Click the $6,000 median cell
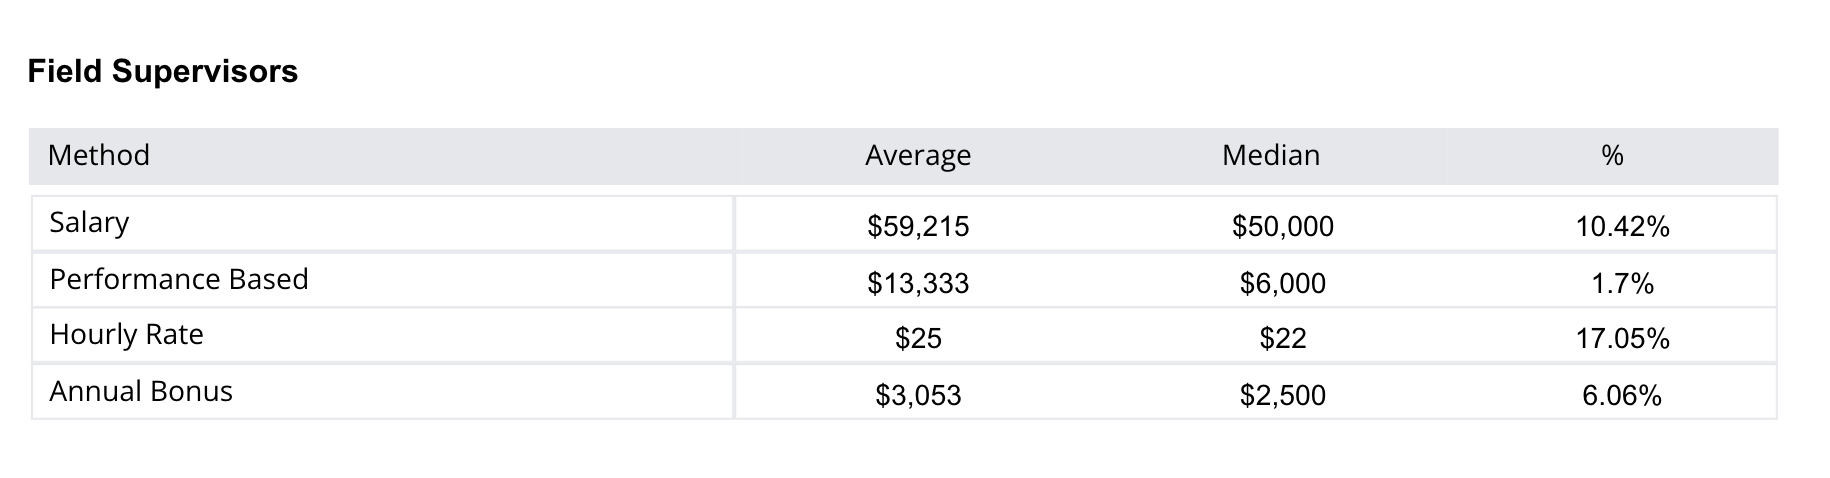This screenshot has height=478, width=1830. (1283, 284)
